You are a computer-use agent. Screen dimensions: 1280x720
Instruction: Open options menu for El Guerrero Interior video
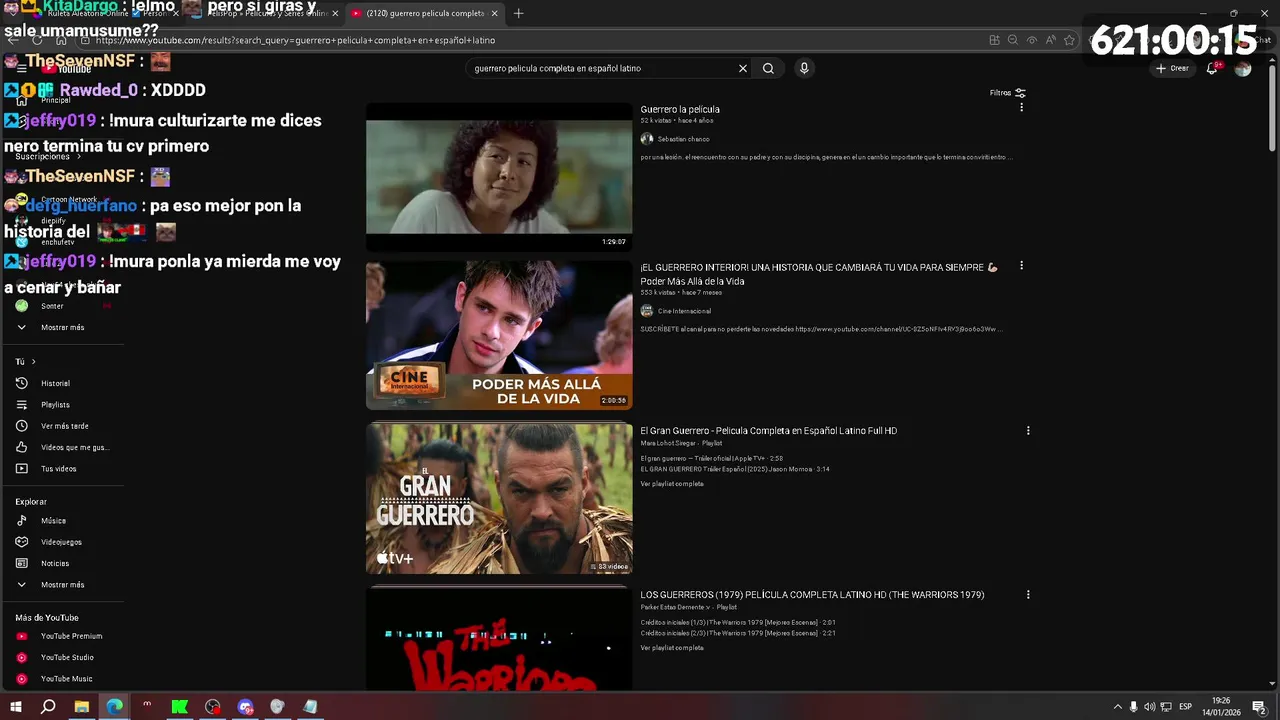[1021, 266]
